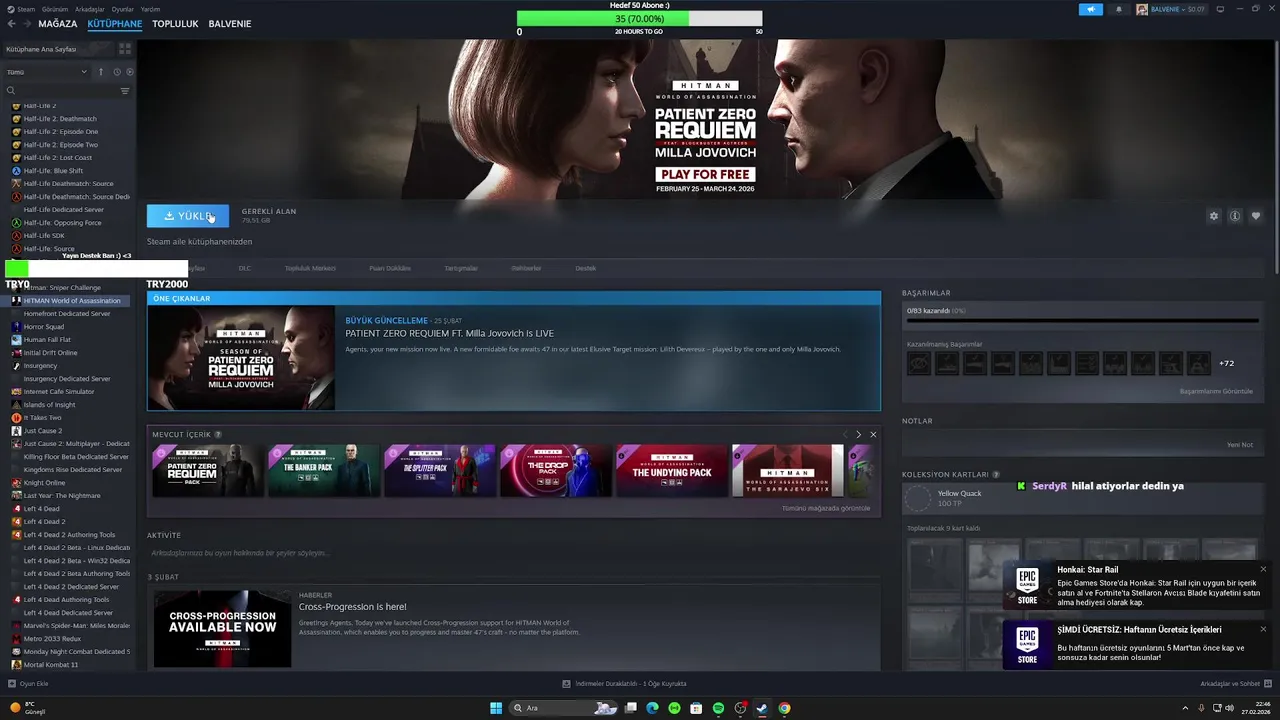Select Left 4 Dead 2 in library list

point(44,522)
